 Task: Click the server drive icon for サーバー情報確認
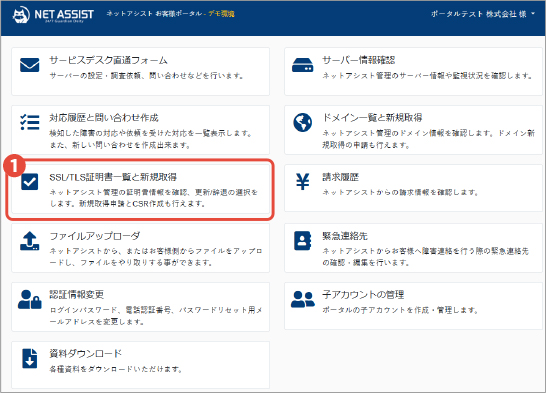coord(303,65)
